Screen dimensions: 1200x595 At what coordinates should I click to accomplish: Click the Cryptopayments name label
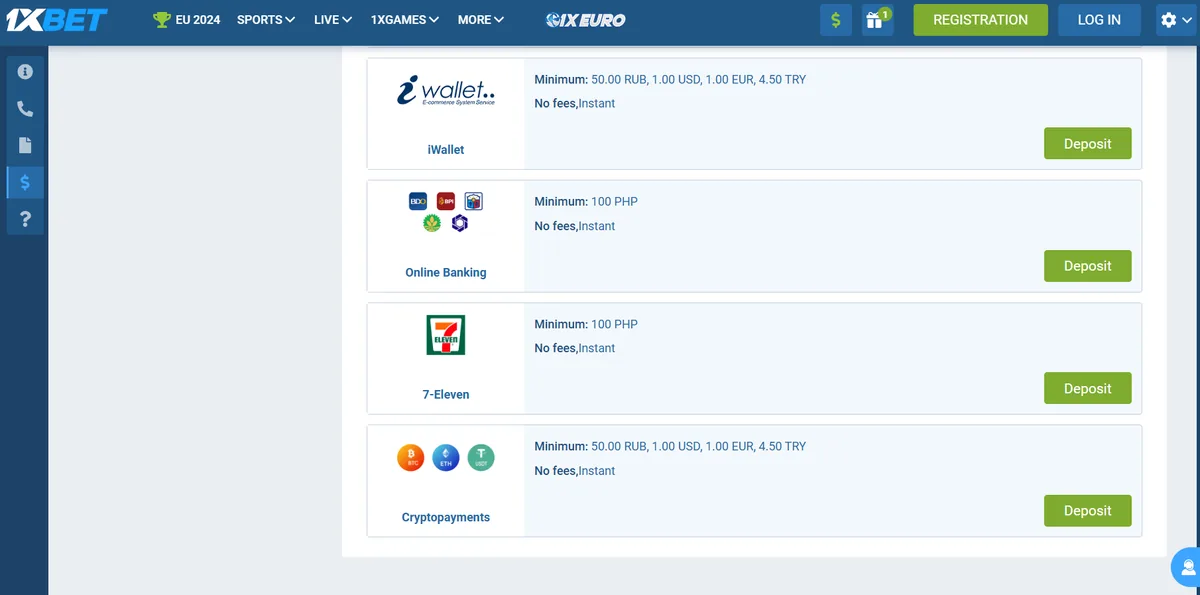pos(446,518)
